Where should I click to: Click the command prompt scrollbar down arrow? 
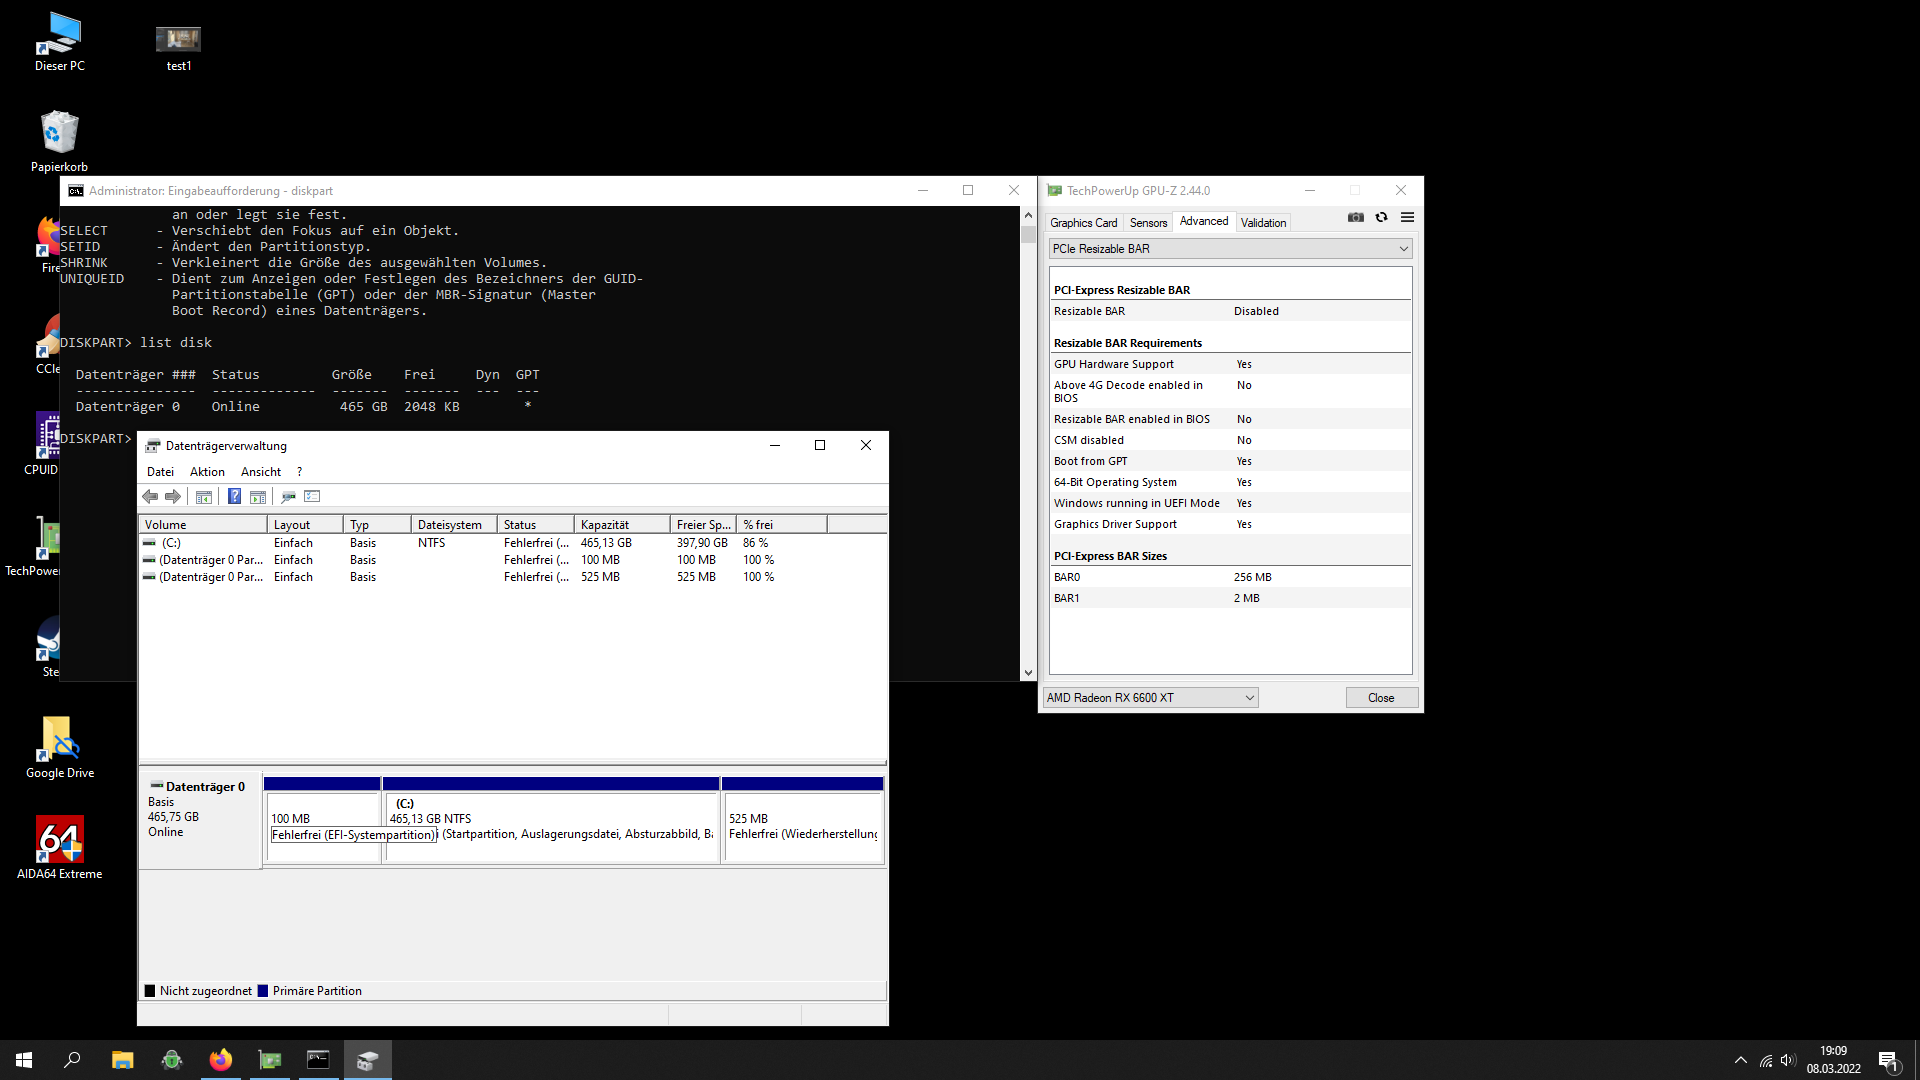pyautogui.click(x=1028, y=673)
